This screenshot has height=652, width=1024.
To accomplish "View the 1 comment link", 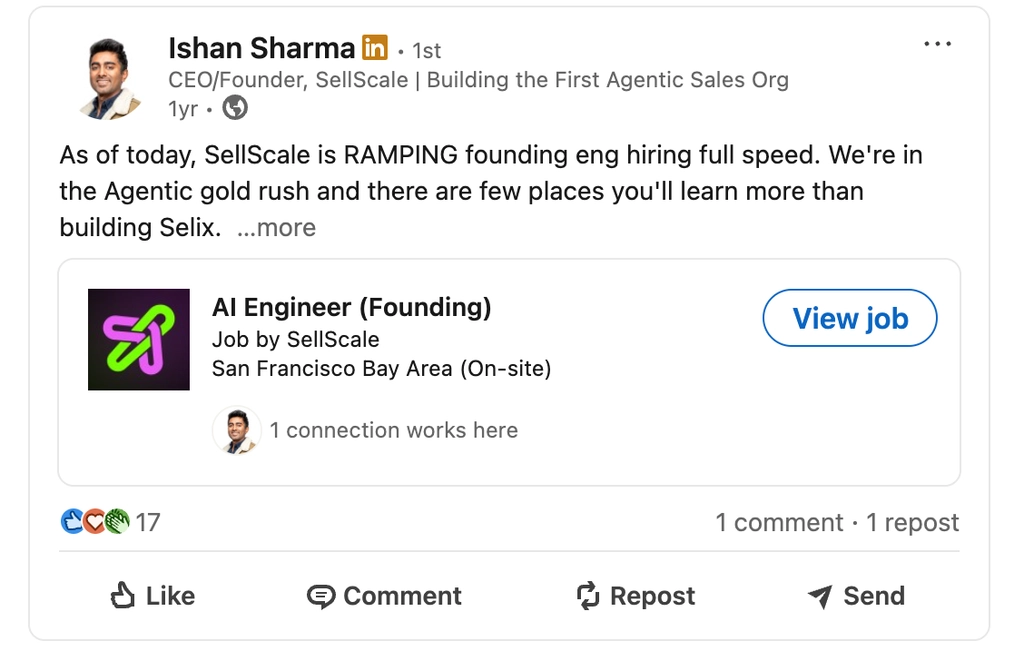I will tap(779, 522).
